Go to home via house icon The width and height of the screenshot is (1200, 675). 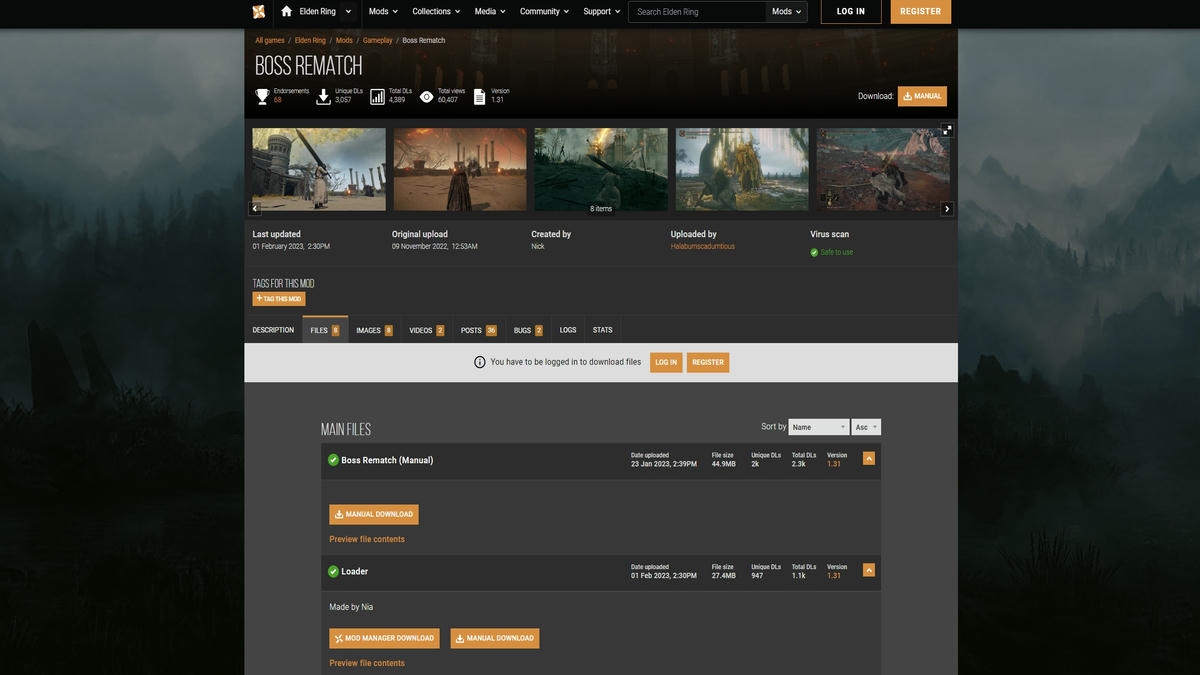[287, 12]
